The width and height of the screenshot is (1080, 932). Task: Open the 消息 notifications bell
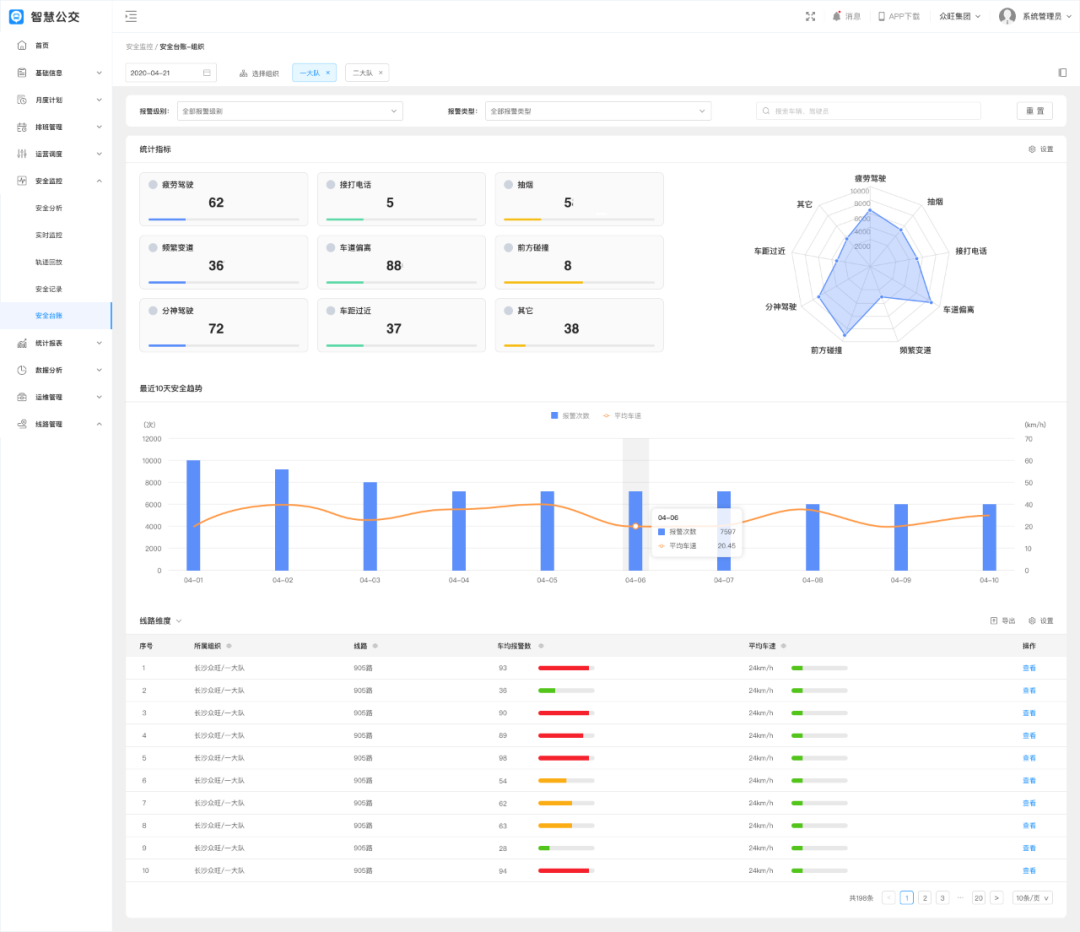coord(837,16)
